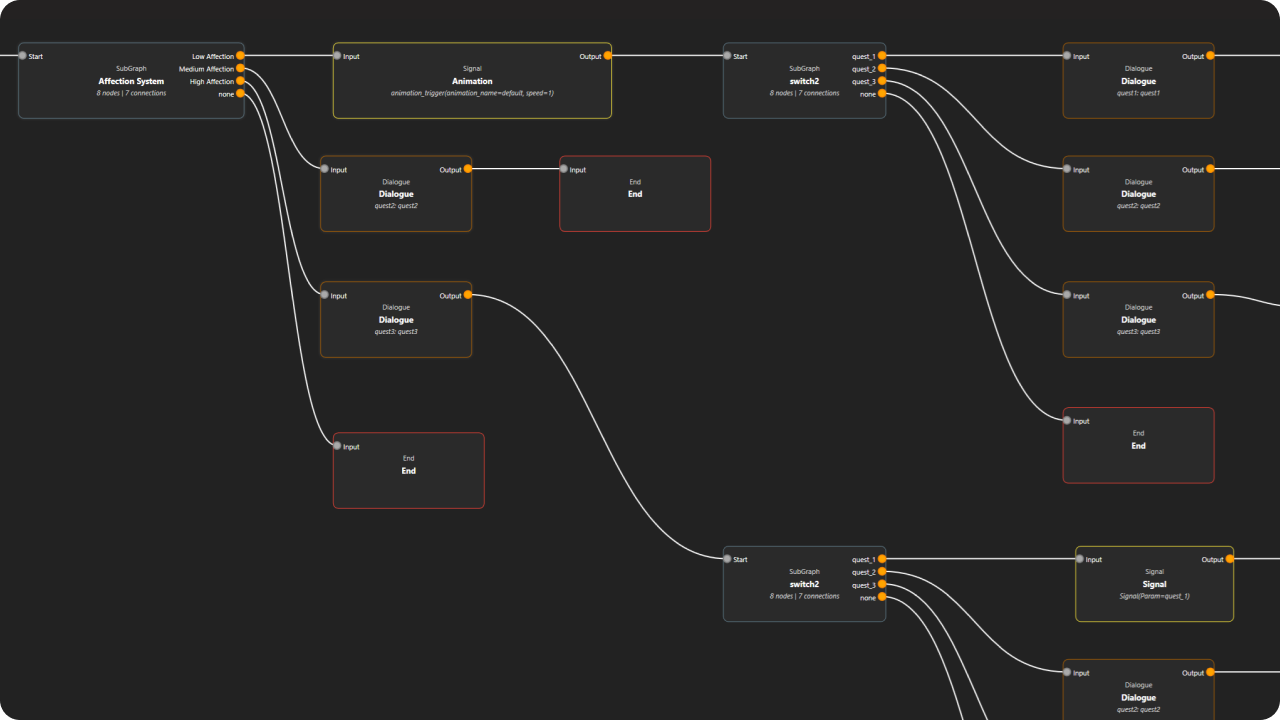Click Input of quest2 Dialogue below the Signal node
The width and height of the screenshot is (1280, 720).
[x=1067, y=673]
